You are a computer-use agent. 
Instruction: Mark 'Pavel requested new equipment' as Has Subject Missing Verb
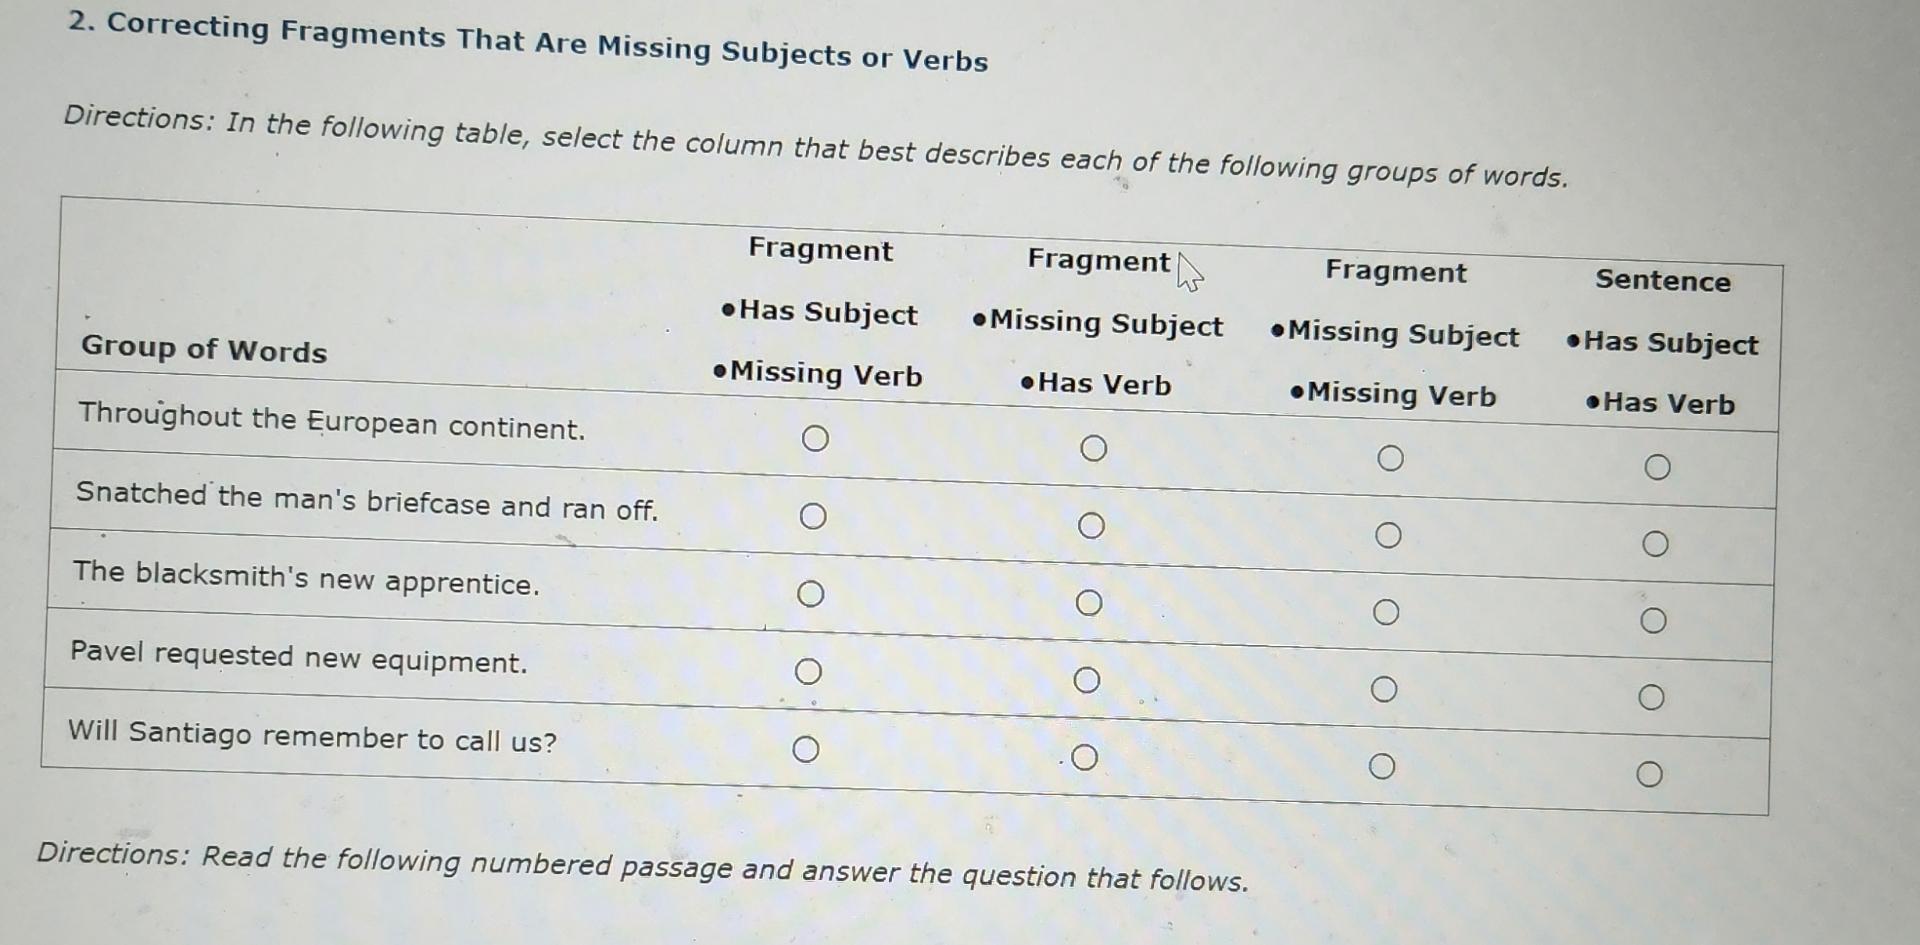(809, 671)
